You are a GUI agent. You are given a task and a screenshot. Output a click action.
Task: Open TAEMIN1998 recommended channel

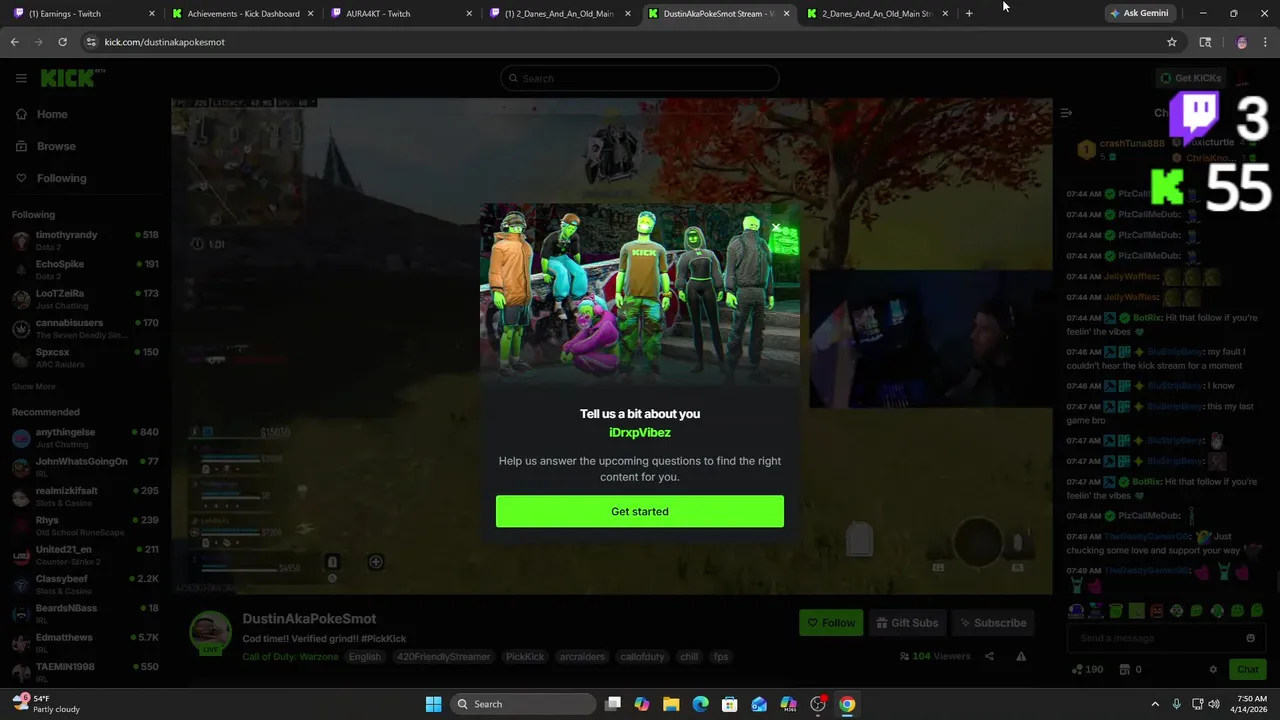click(x=85, y=672)
